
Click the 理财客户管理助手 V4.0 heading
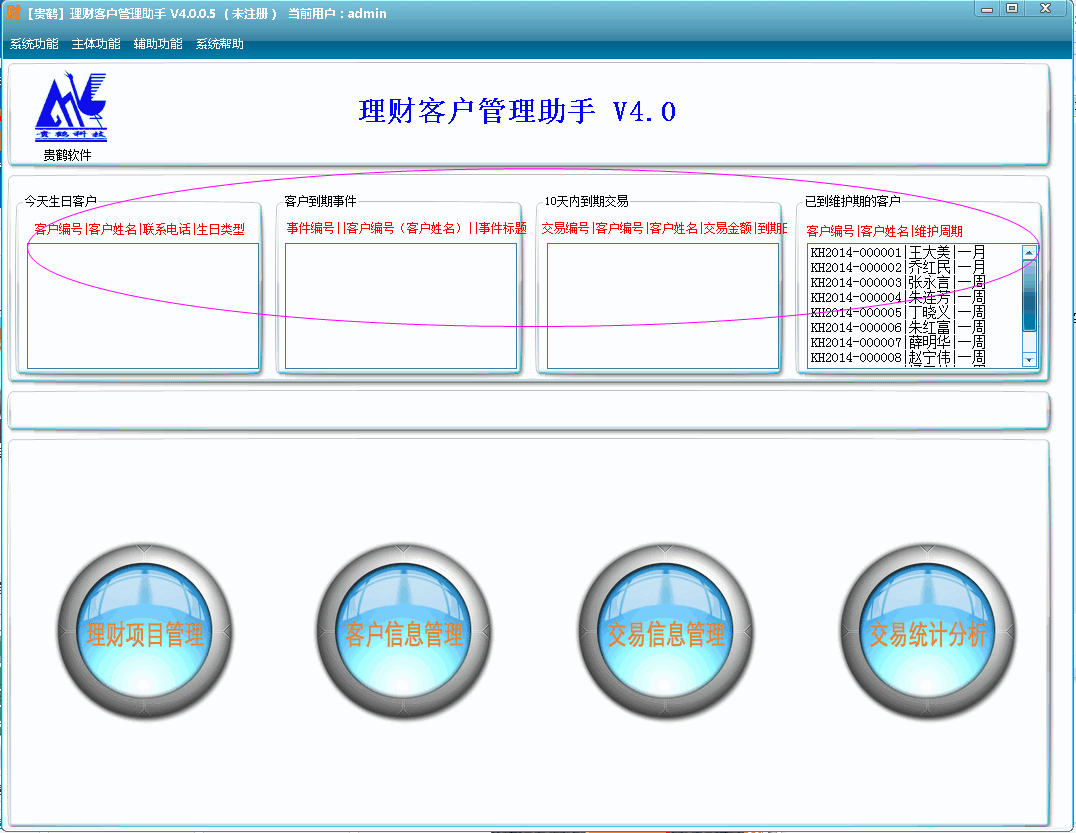517,111
